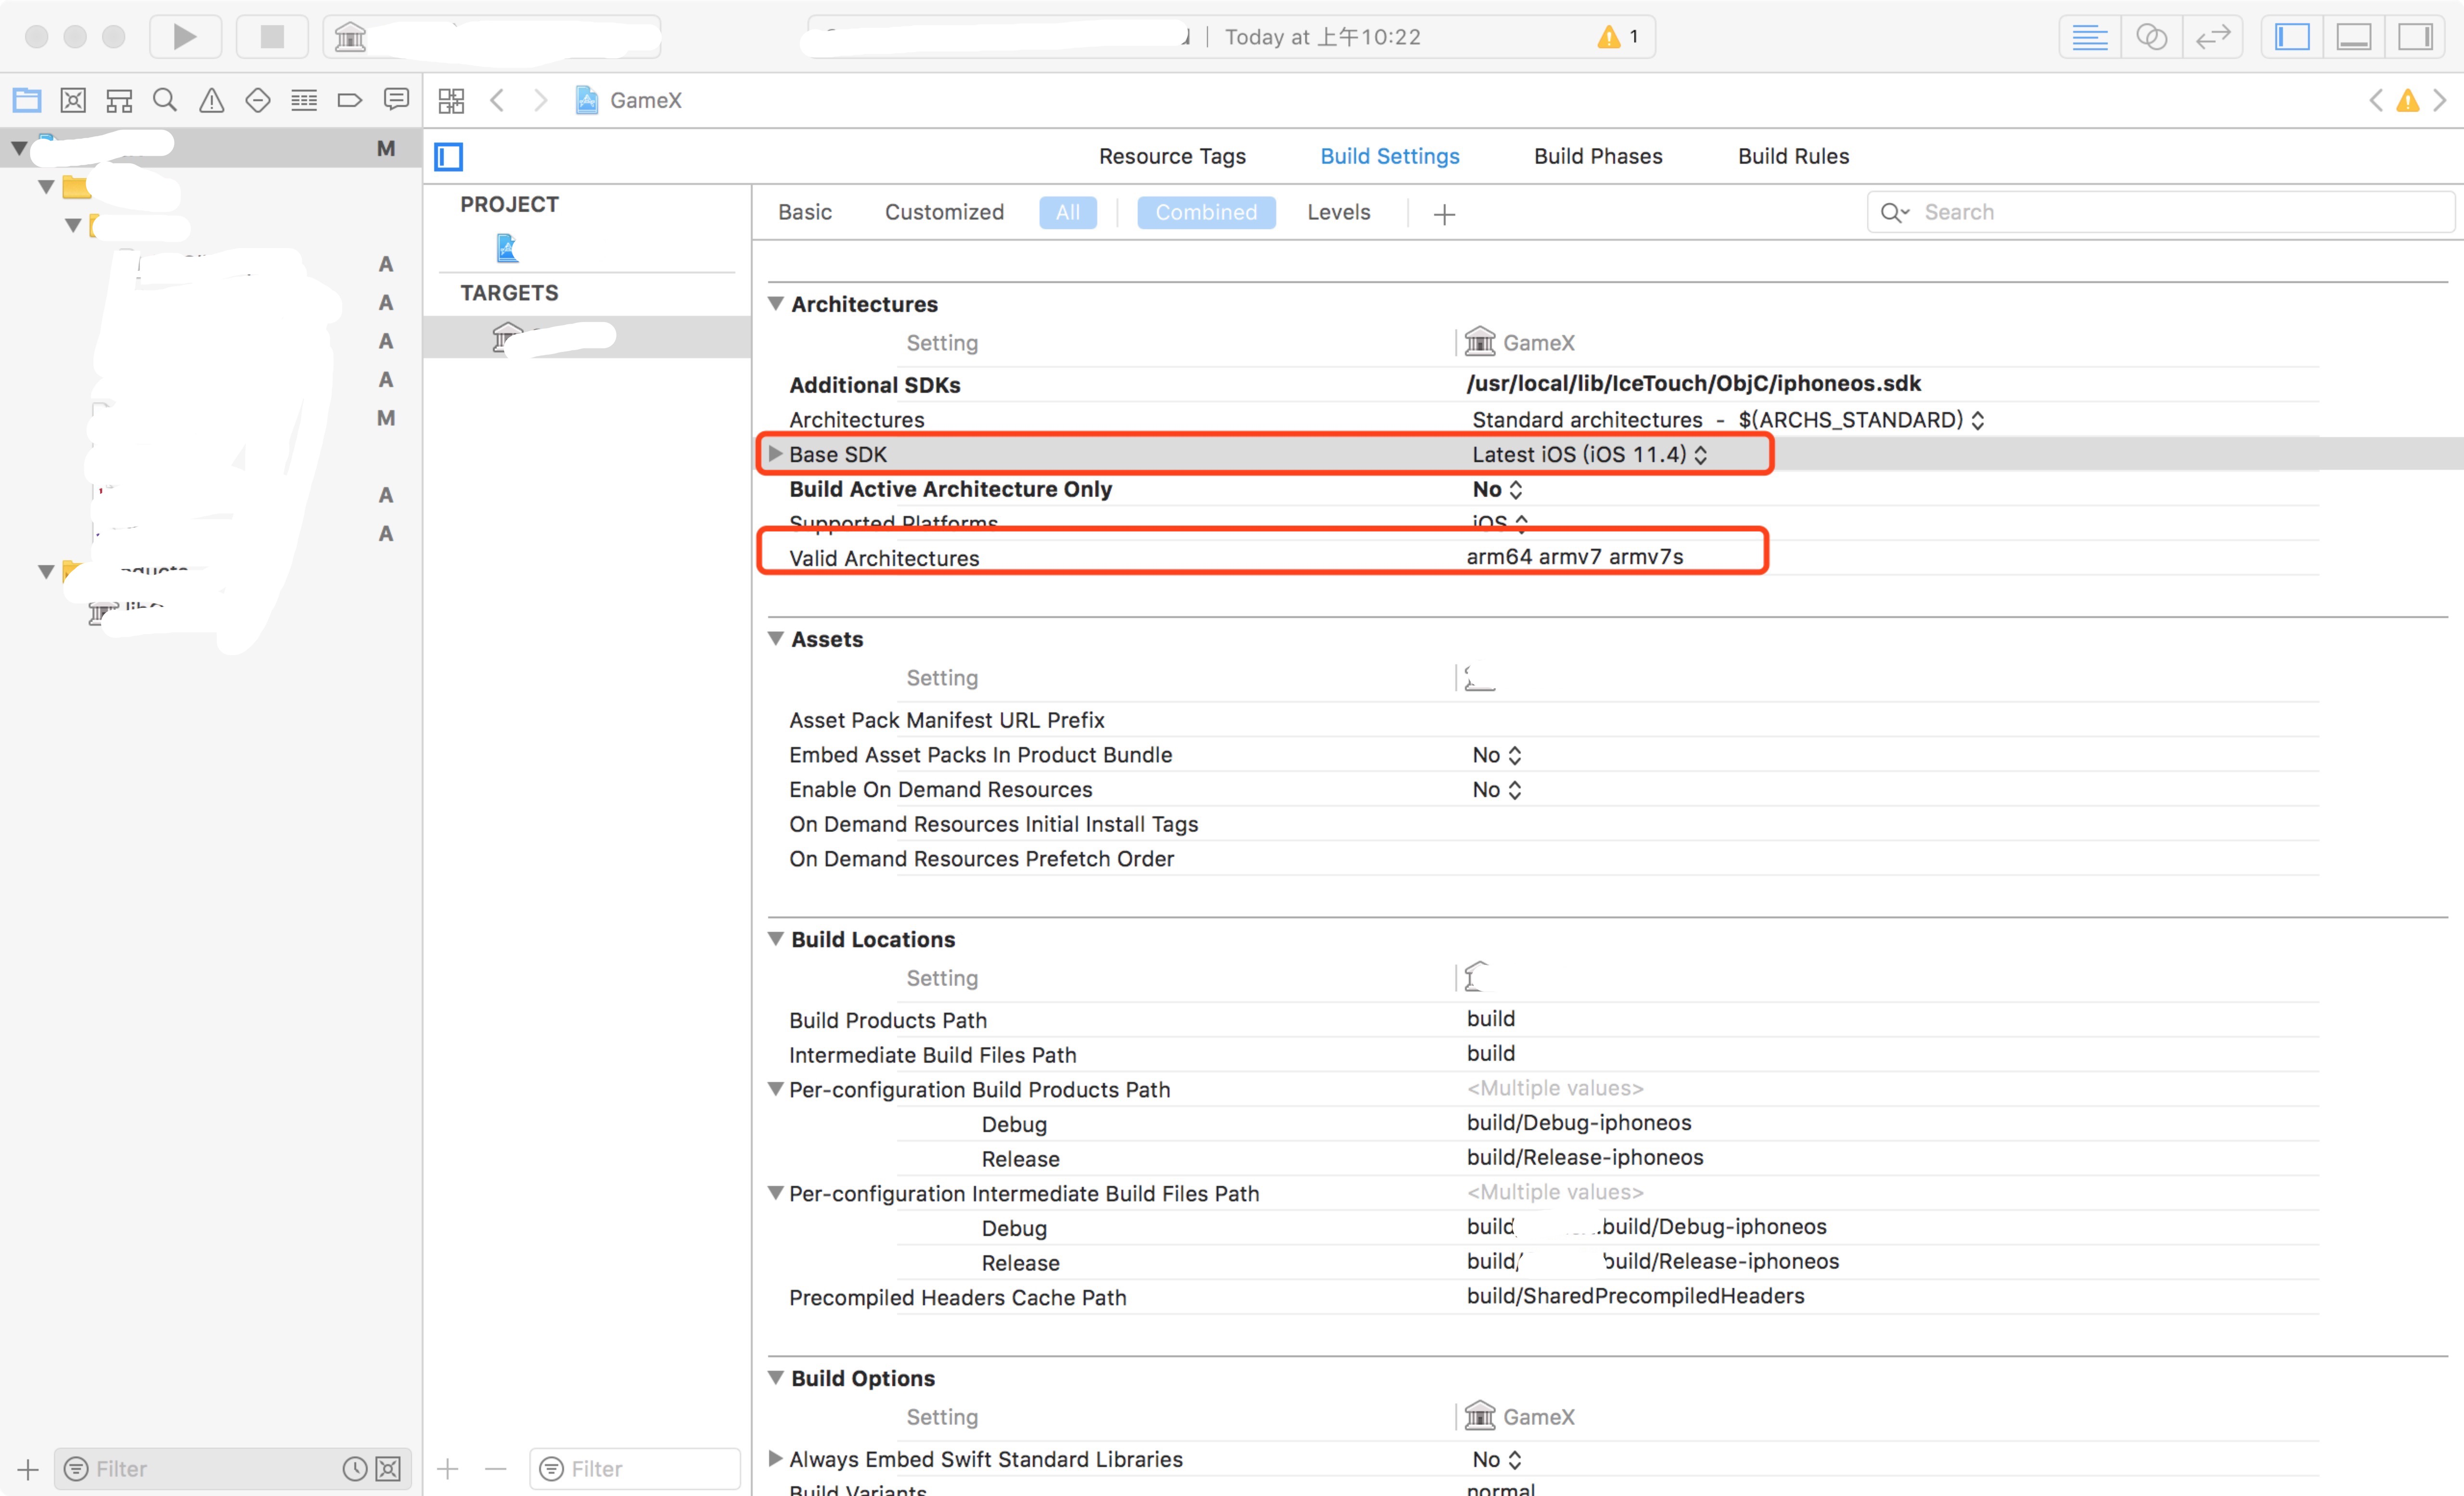Open the Report navigator speech icon
The height and width of the screenshot is (1496, 2464).
click(x=397, y=100)
